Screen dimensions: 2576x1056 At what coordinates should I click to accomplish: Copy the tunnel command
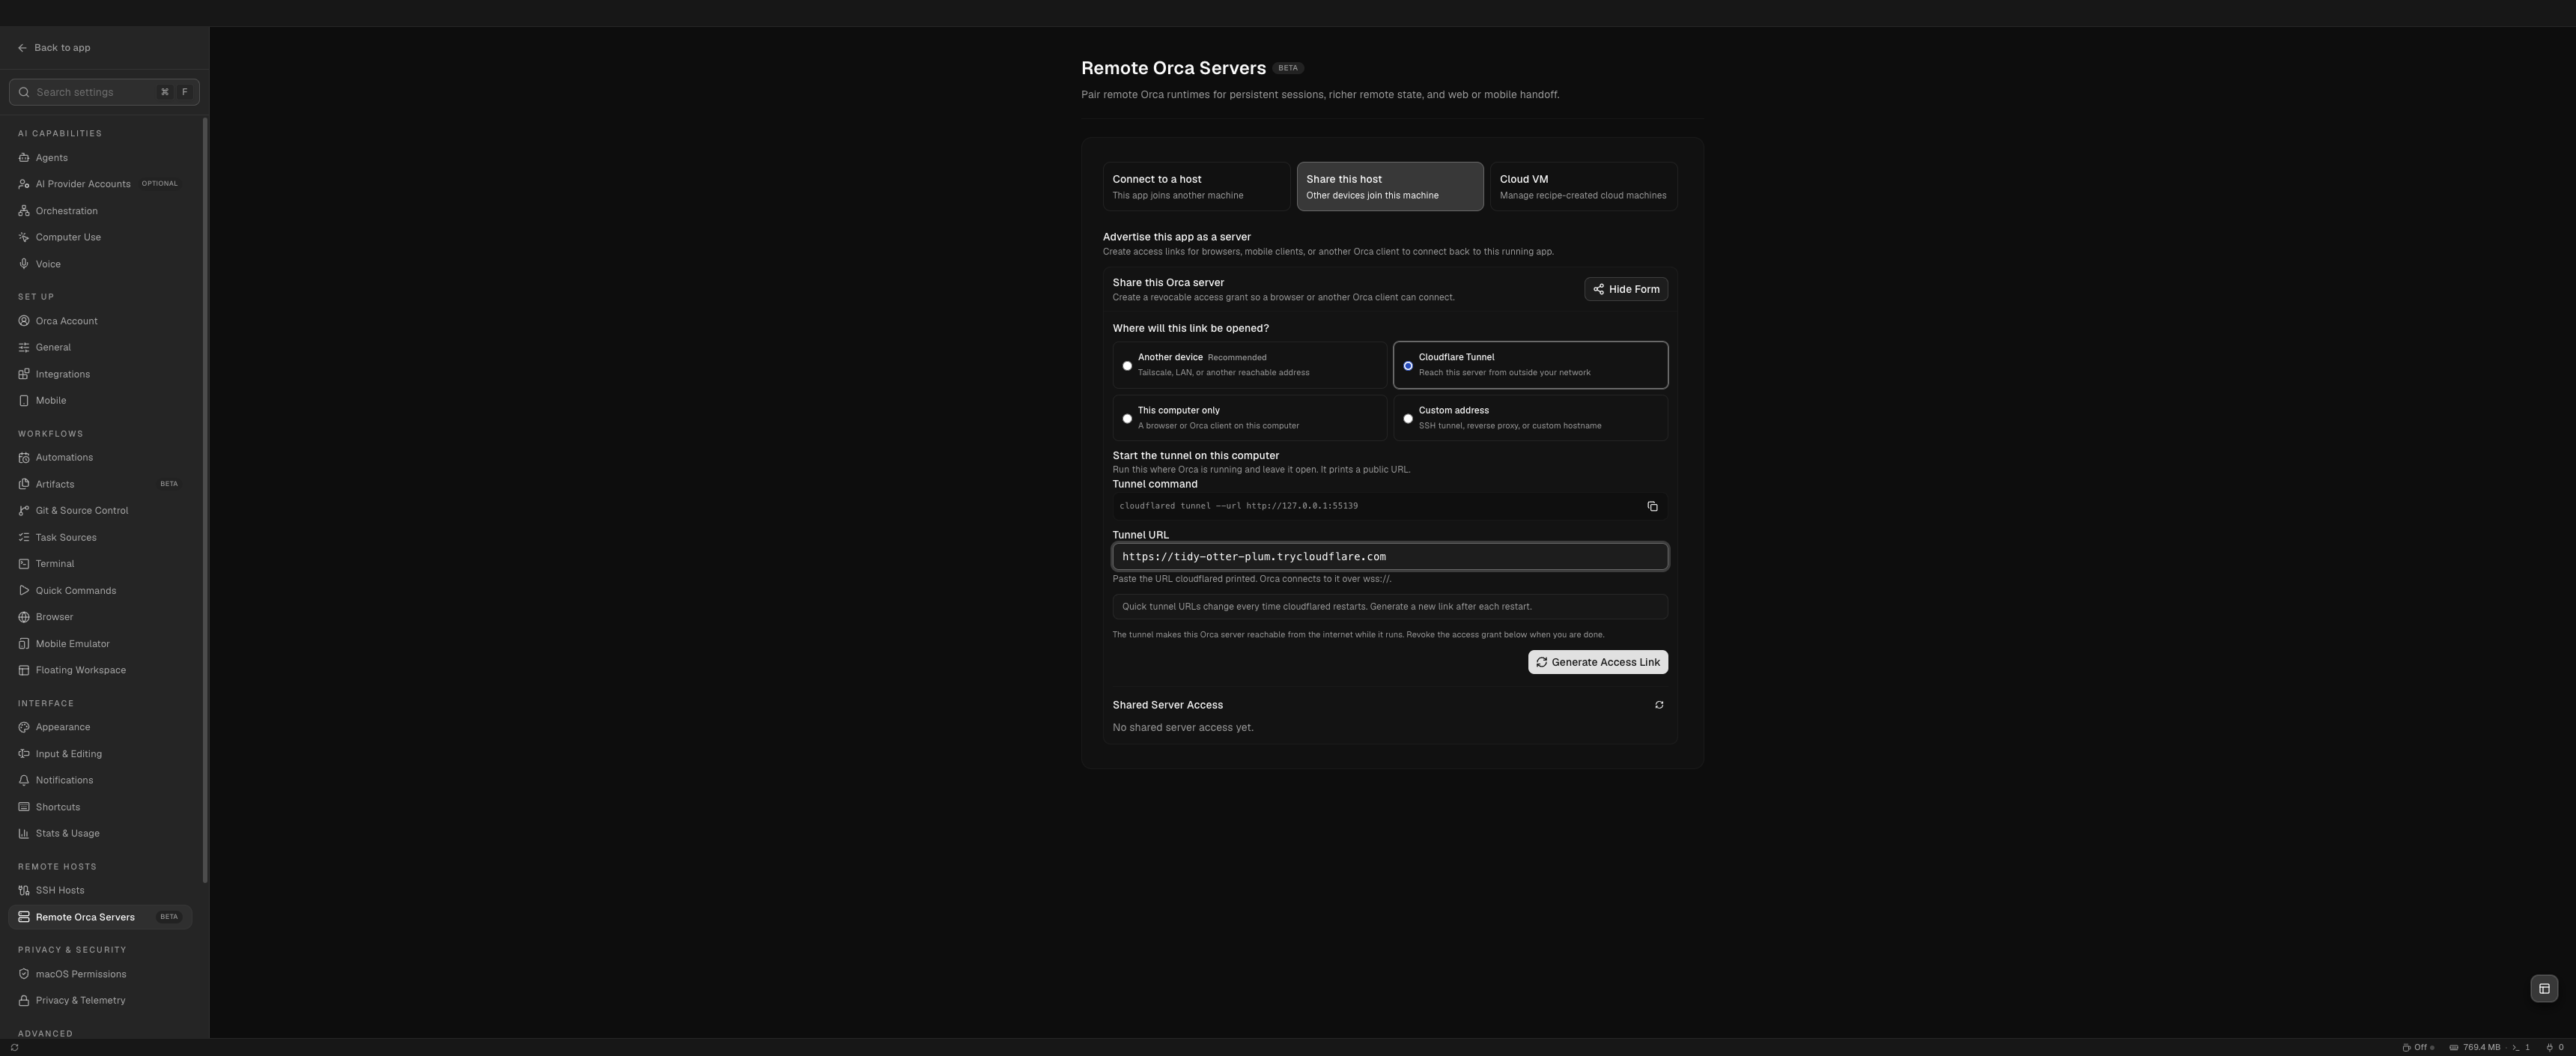click(x=1652, y=506)
